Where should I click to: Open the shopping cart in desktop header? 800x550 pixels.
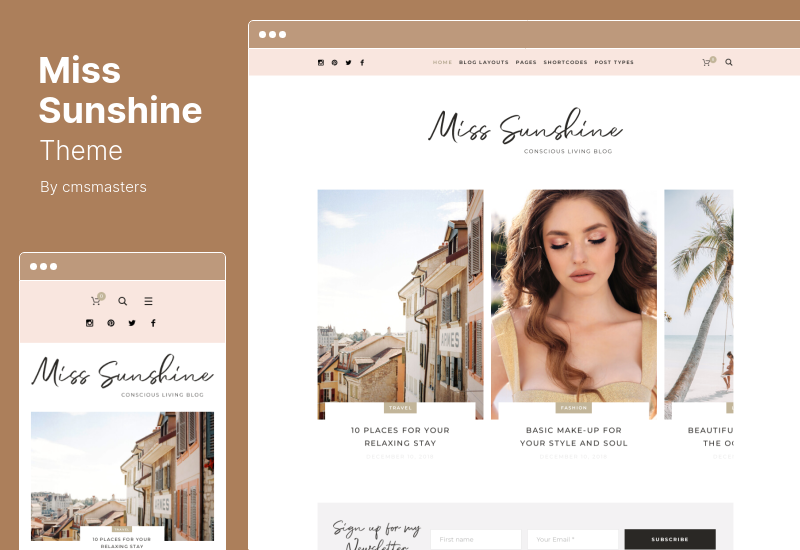click(707, 62)
